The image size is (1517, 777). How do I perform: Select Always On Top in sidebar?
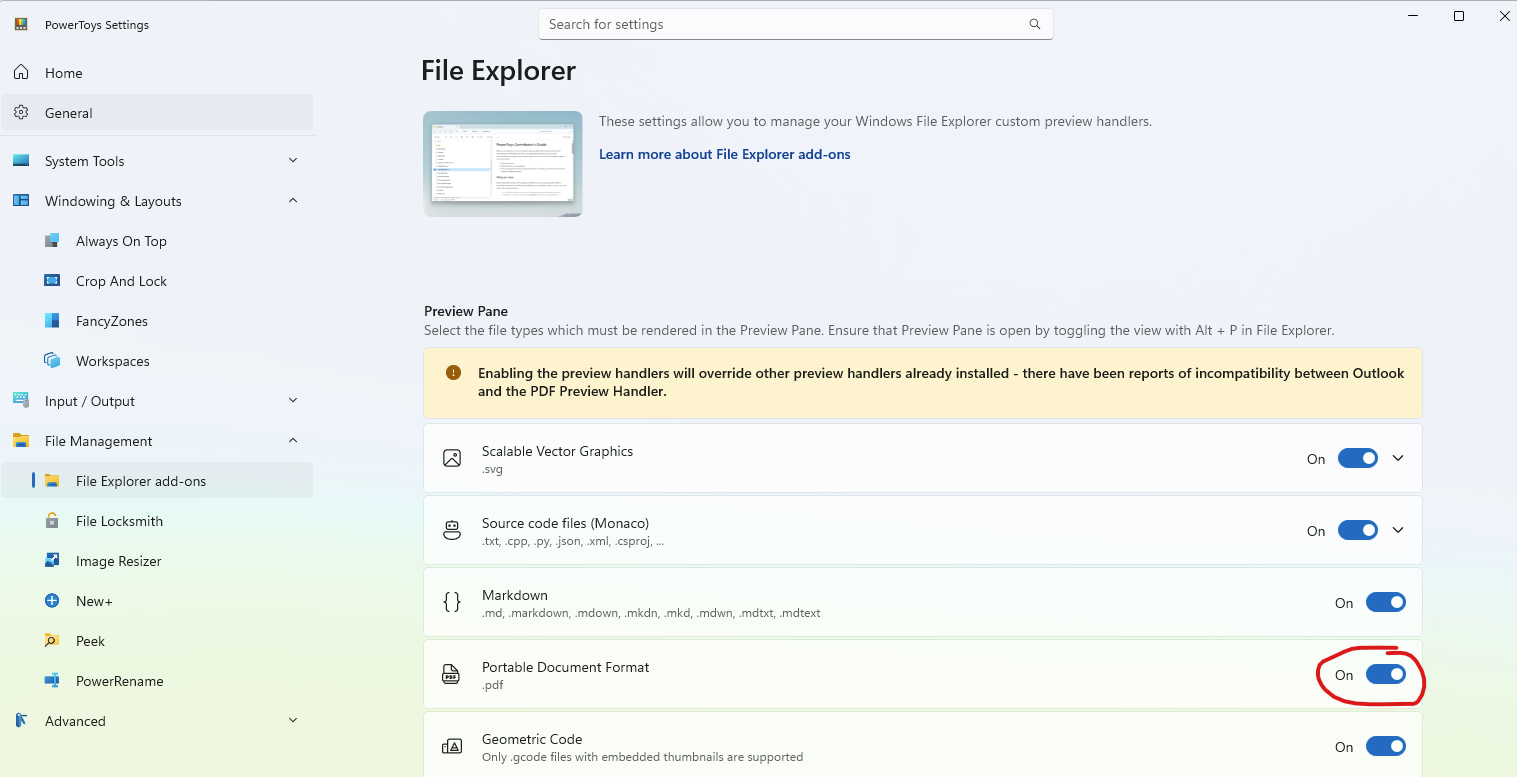pos(157,241)
